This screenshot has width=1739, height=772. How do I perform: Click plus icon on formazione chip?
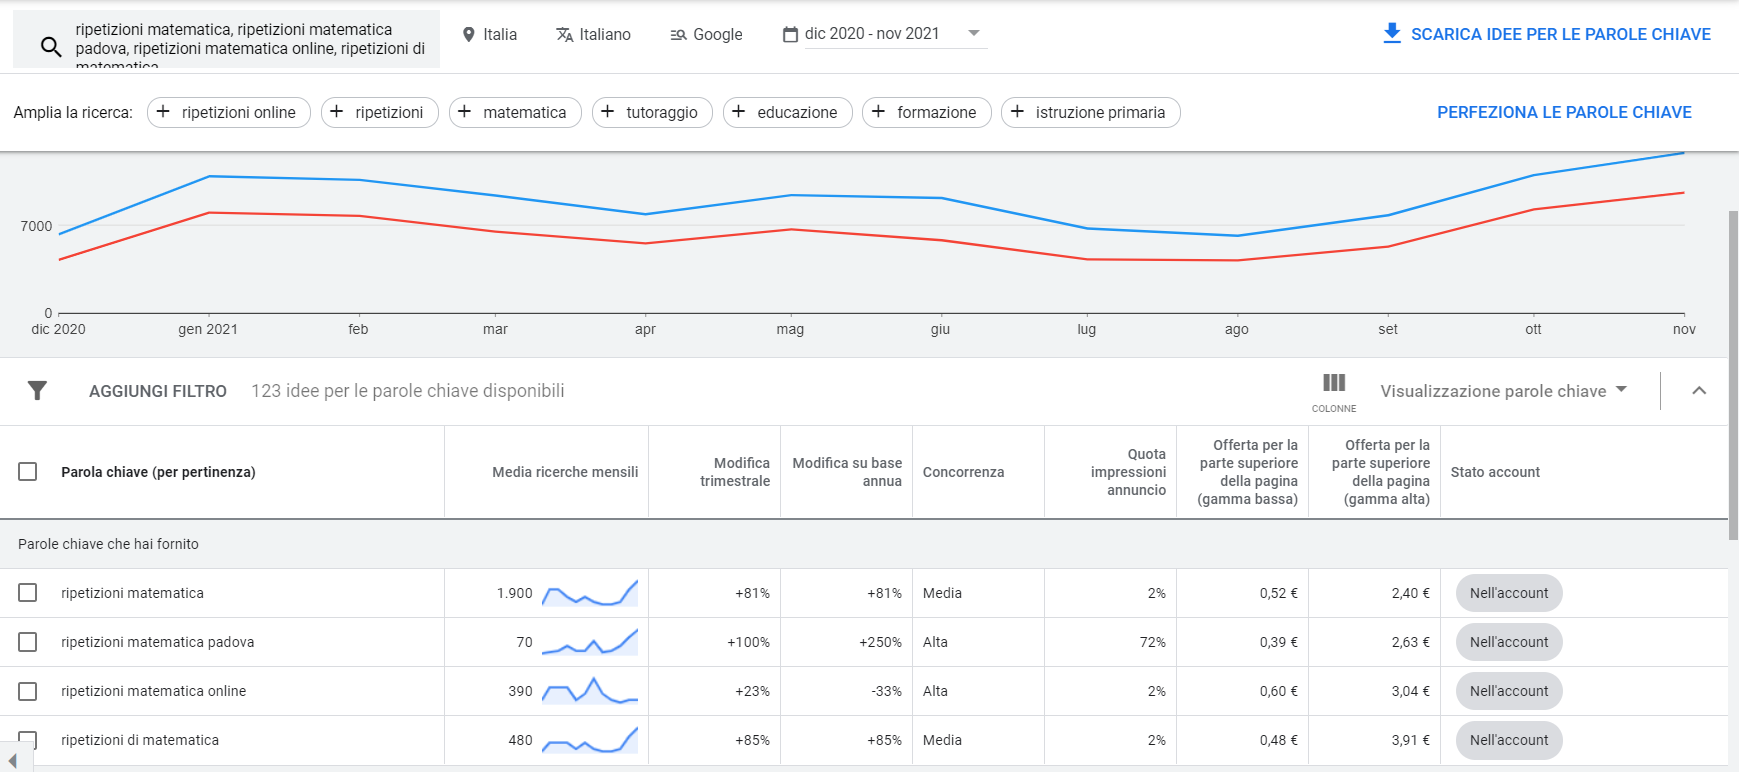point(878,112)
